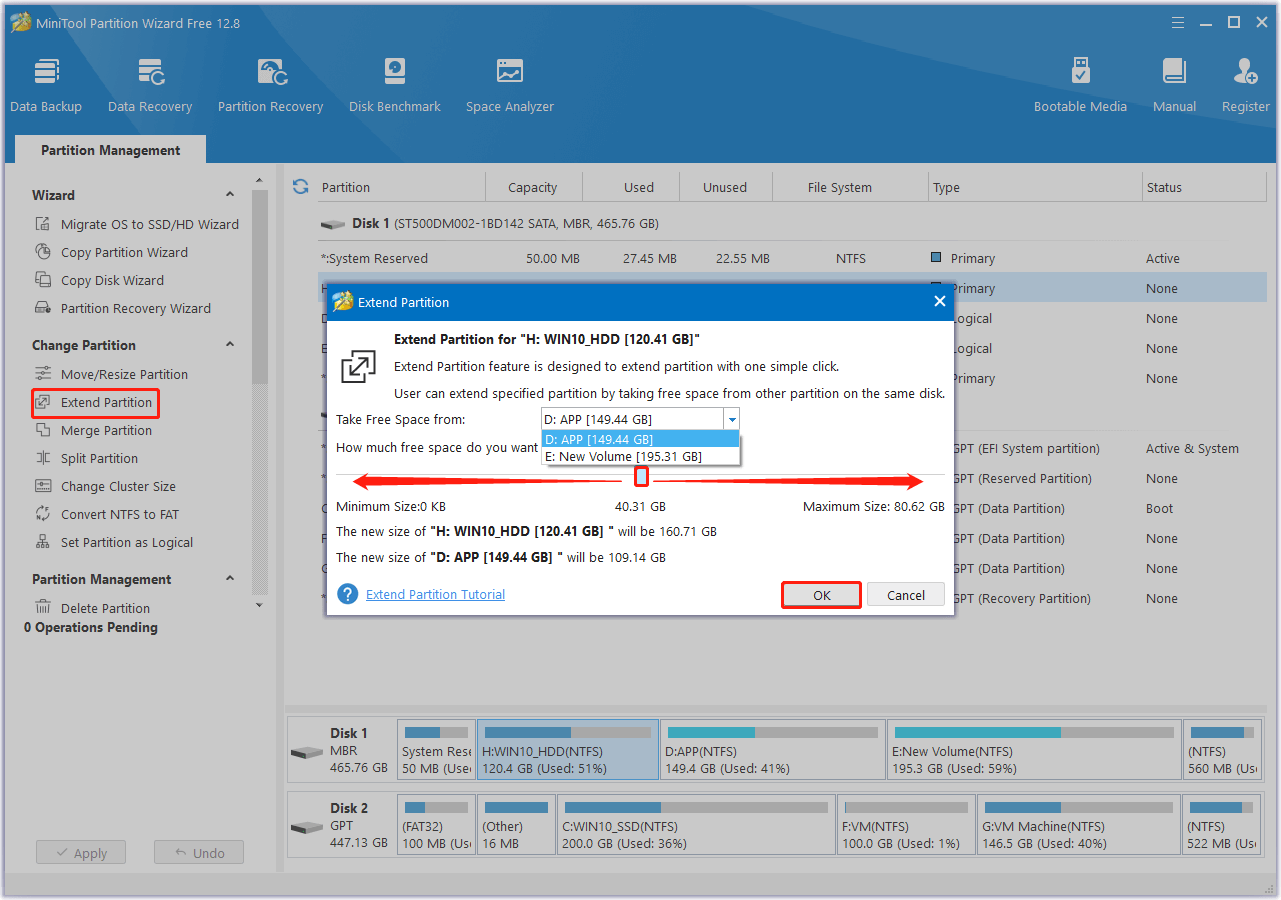
Task: Open the Manual
Action: point(1173,82)
